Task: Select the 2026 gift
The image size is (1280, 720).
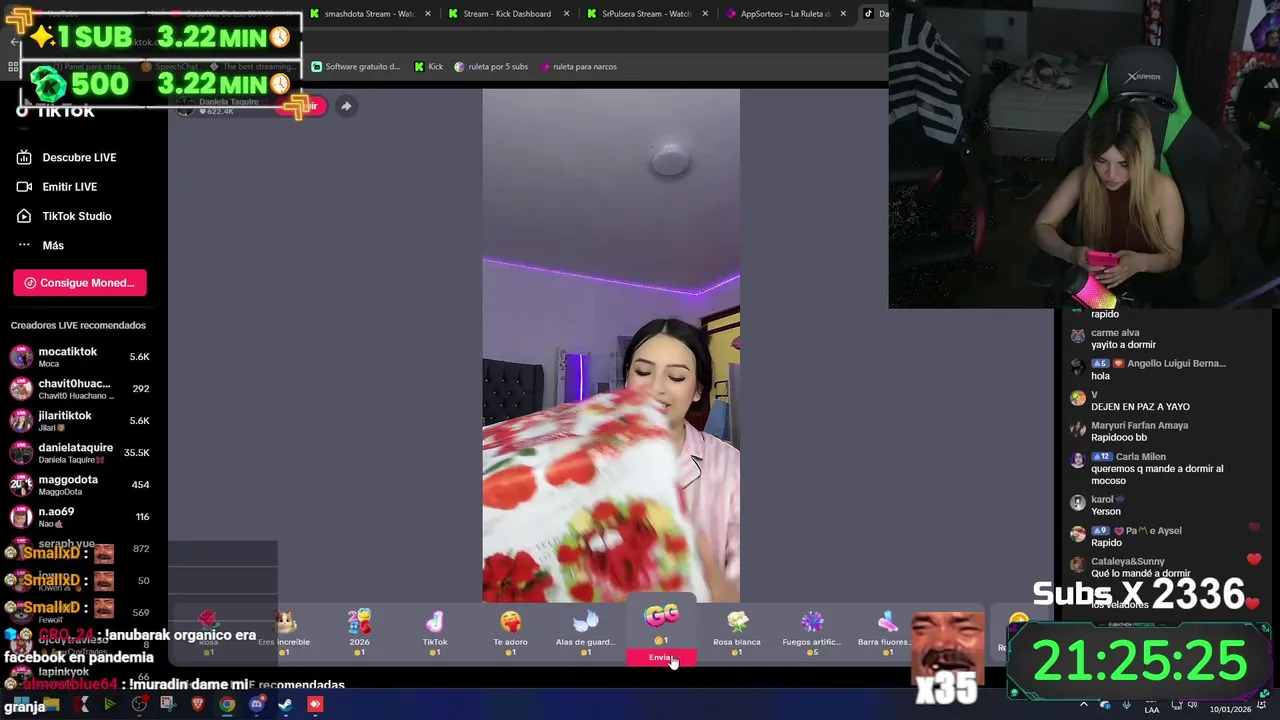Action: (359, 632)
